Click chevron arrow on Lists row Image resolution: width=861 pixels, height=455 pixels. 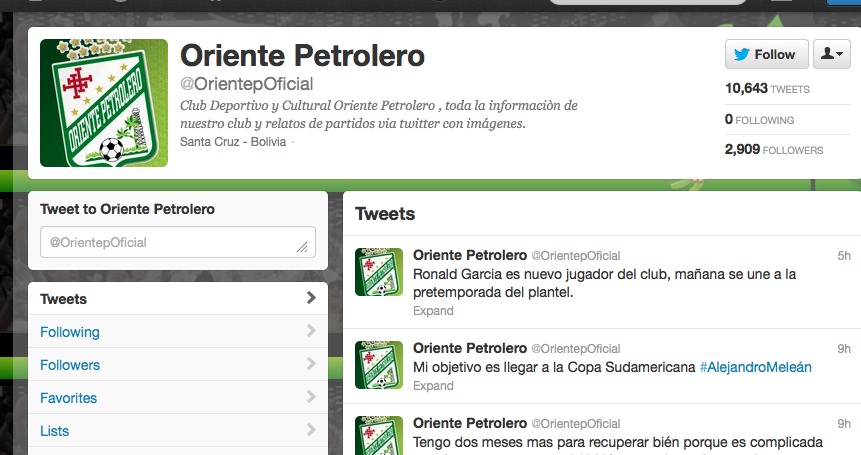311,429
